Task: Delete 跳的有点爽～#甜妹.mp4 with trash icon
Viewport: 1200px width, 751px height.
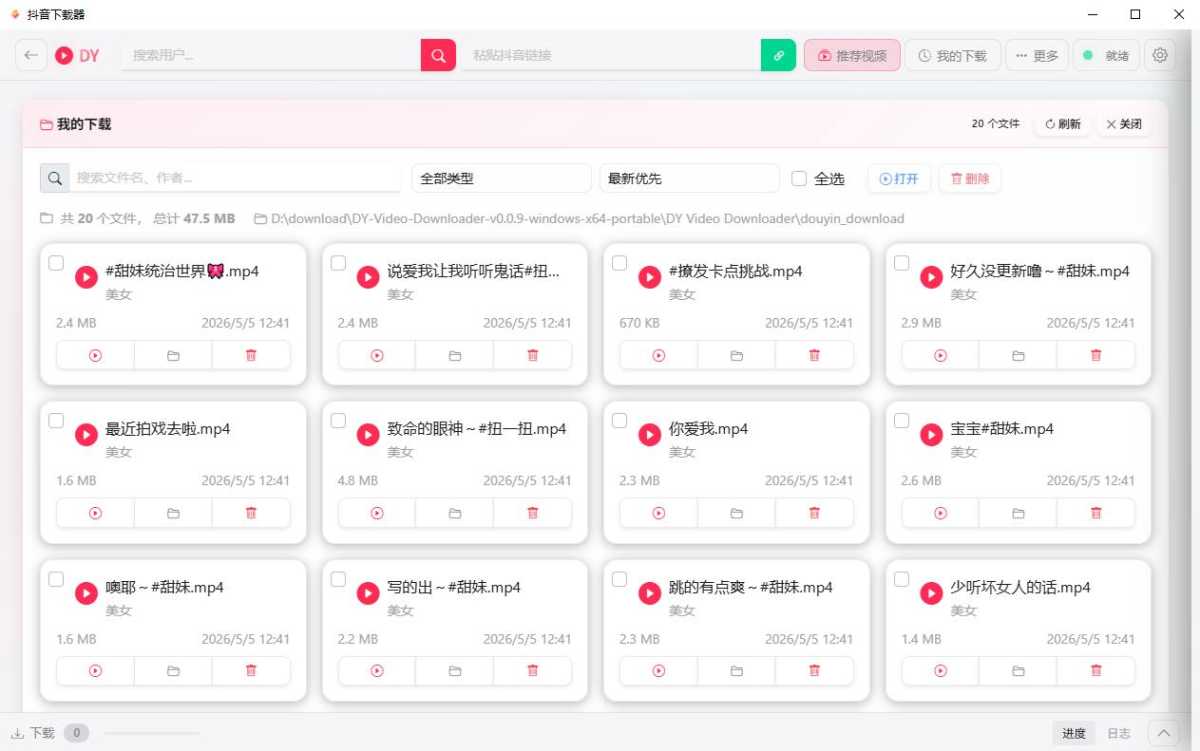Action: (815, 671)
